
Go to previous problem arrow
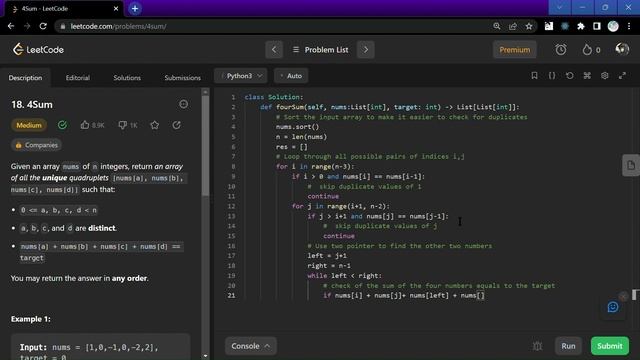274,50
